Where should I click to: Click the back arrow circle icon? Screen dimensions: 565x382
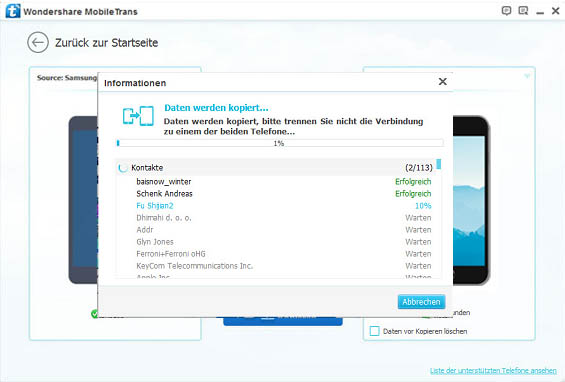click(x=38, y=43)
